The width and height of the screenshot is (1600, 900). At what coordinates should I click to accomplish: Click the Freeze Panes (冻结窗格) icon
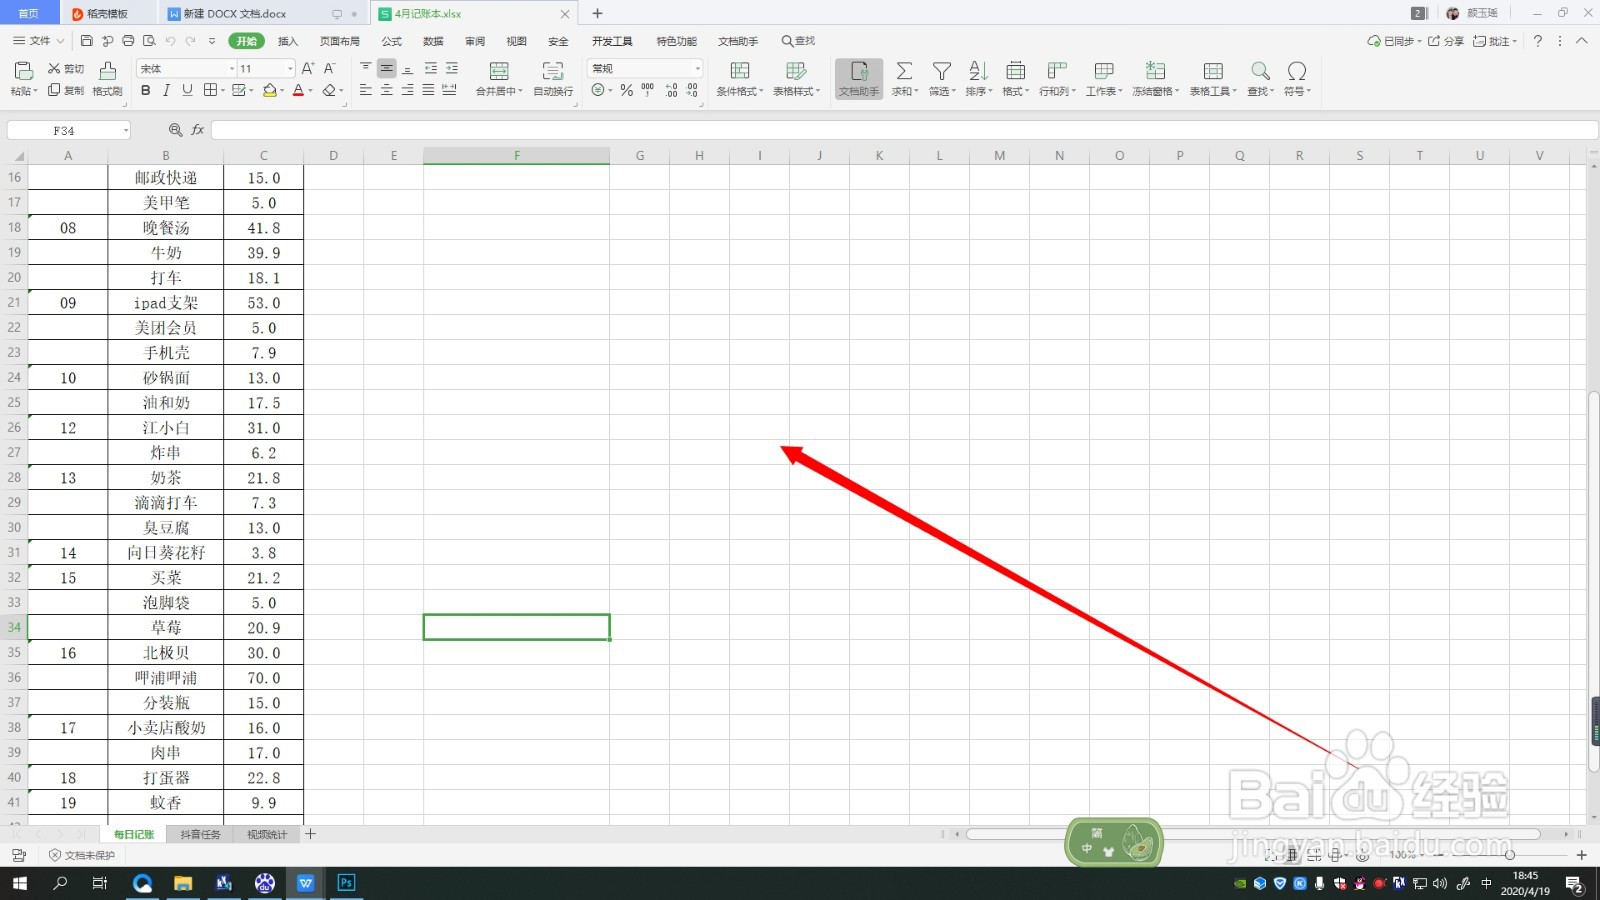point(1156,71)
